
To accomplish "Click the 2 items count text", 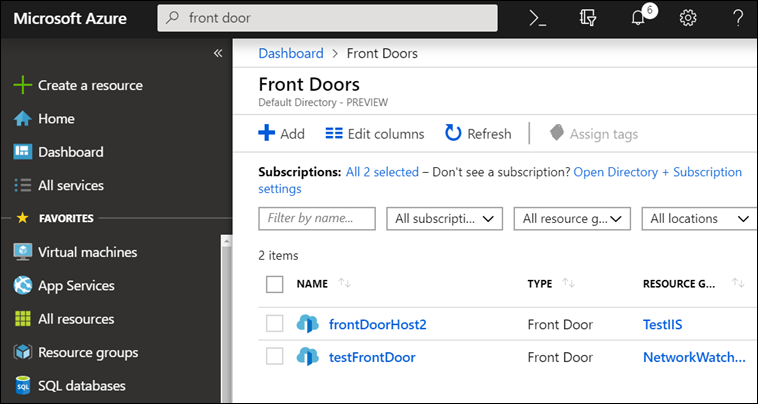I will coord(278,256).
